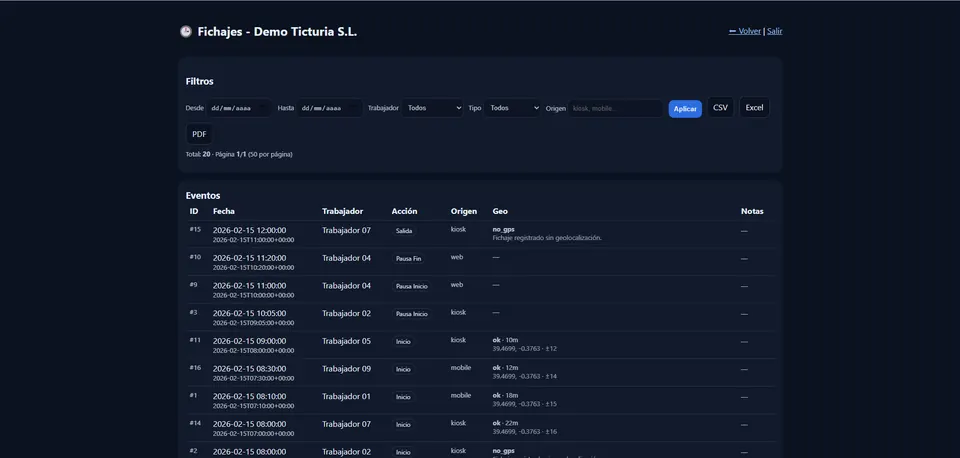This screenshot has width=960, height=458.
Task: Click the Eventos heading
Action: point(203,196)
